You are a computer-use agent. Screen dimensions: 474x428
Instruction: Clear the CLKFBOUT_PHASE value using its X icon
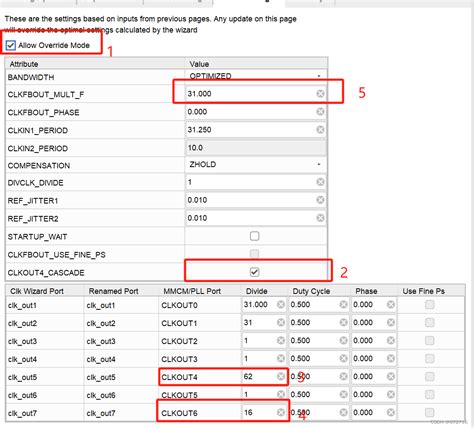click(x=320, y=111)
